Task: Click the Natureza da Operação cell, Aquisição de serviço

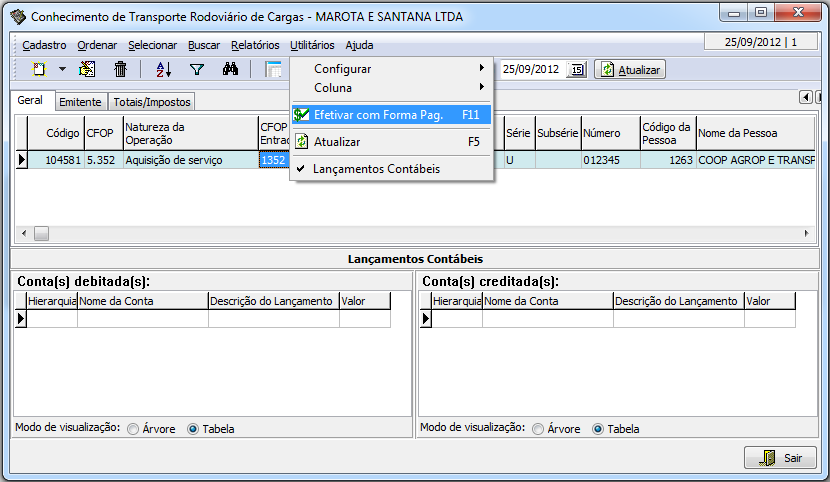Action: point(189,160)
